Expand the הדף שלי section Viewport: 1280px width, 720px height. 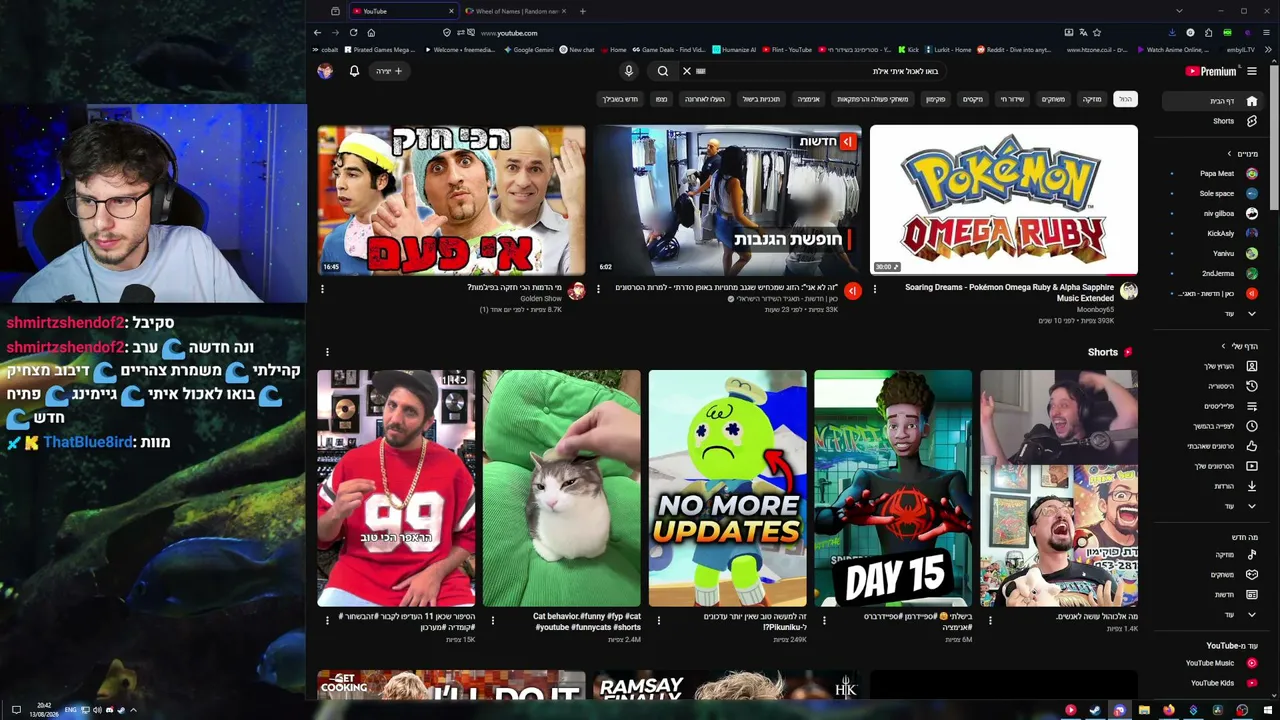pyautogui.click(x=1241, y=346)
